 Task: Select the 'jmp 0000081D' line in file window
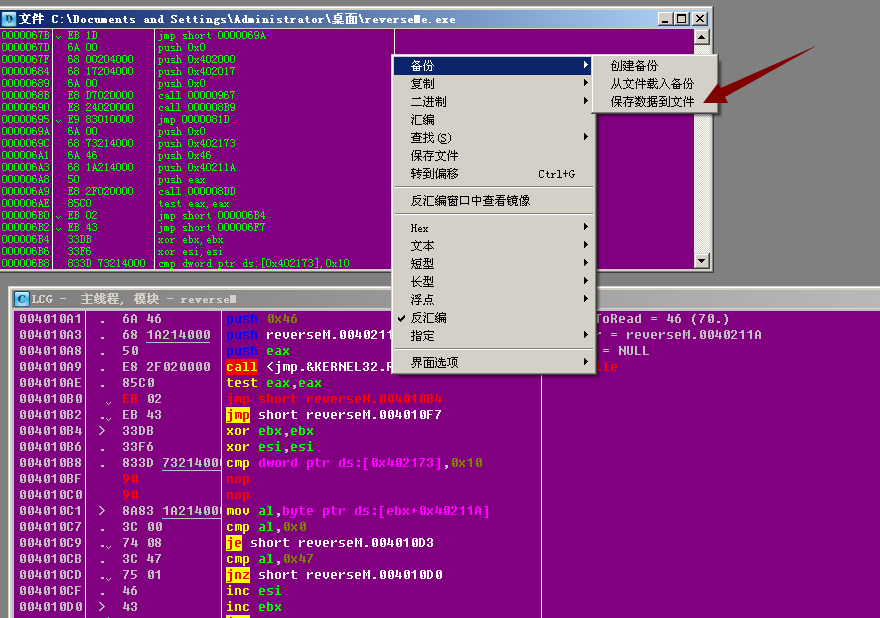point(196,120)
